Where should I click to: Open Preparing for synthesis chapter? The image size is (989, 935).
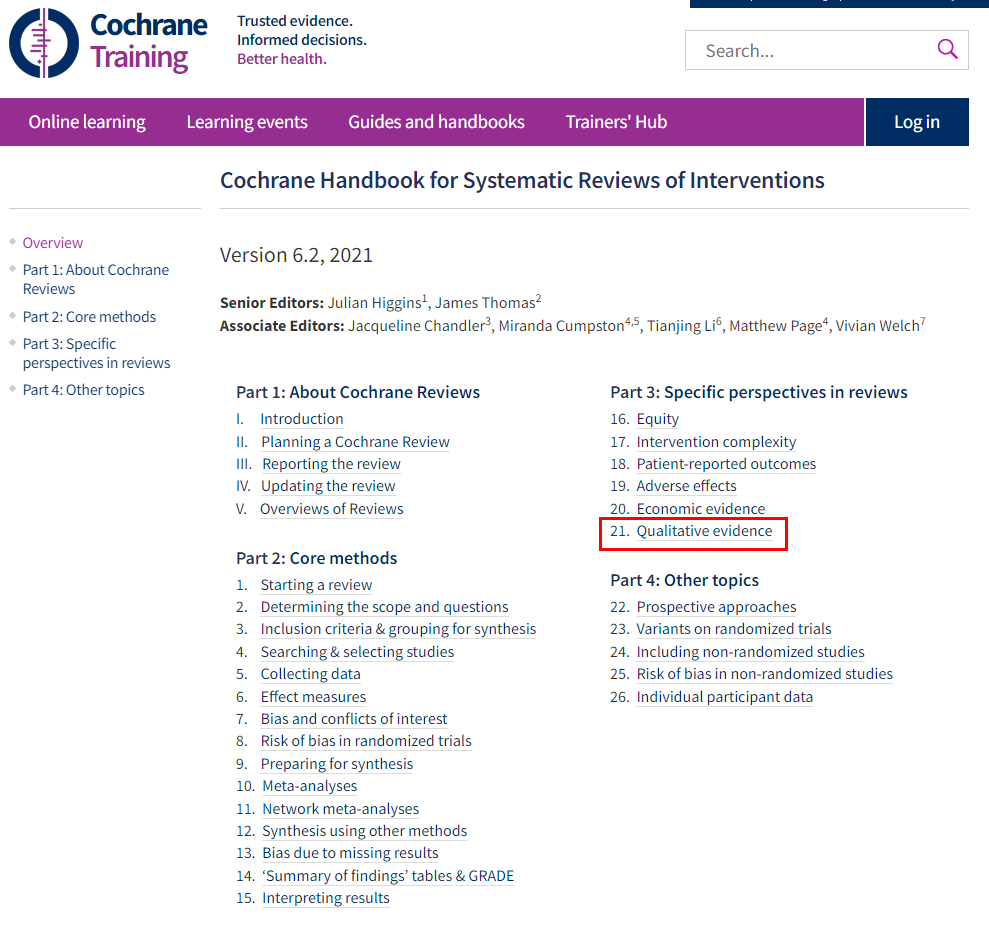[x=337, y=763]
